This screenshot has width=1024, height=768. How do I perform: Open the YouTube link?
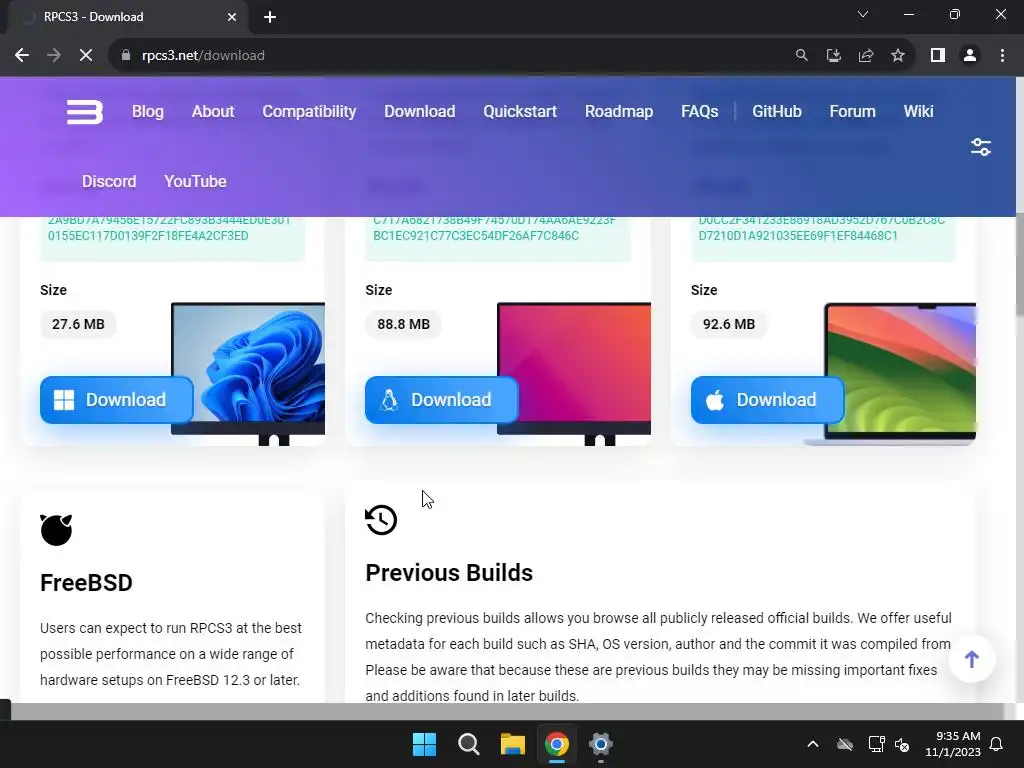coord(195,182)
